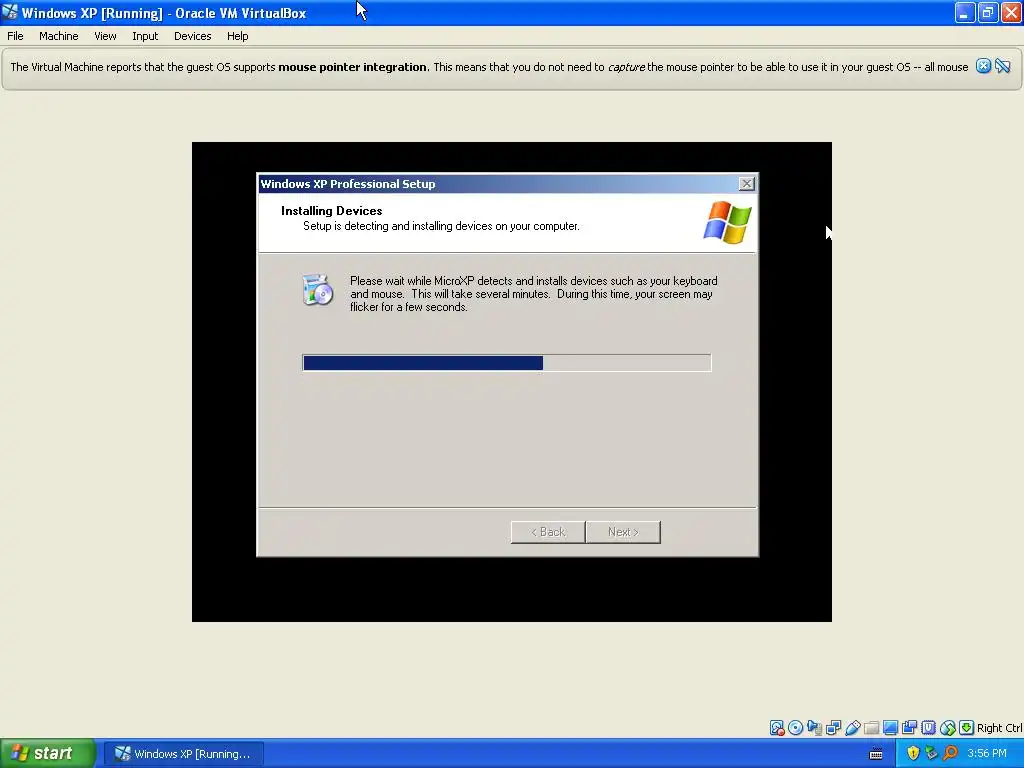Click the Installing Devices heading text
This screenshot has height=768, width=1024.
(x=332, y=211)
